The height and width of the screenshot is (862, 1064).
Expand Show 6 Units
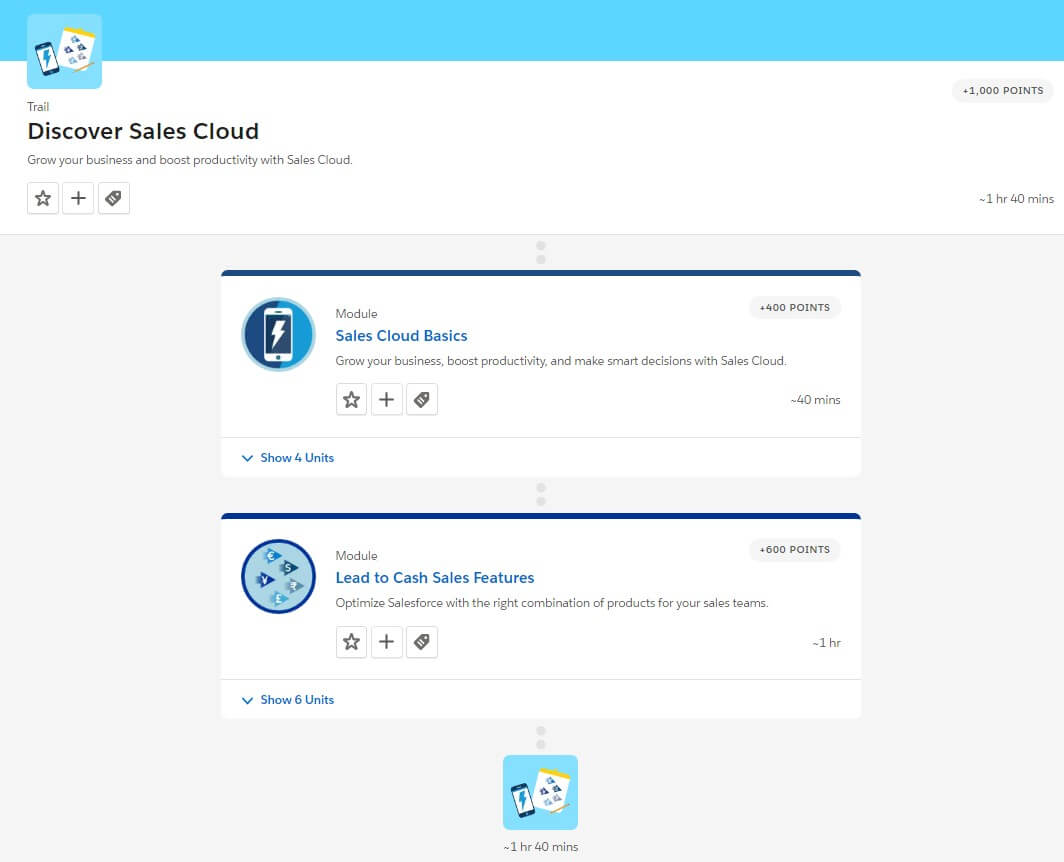click(288, 700)
